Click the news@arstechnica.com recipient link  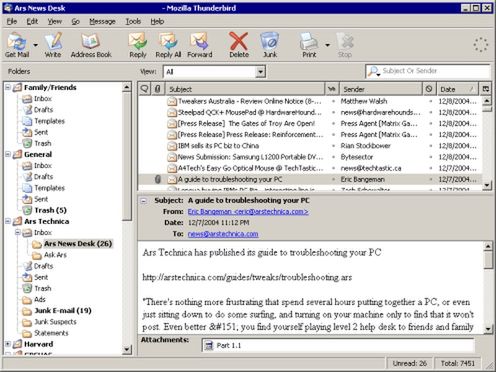click(x=223, y=234)
